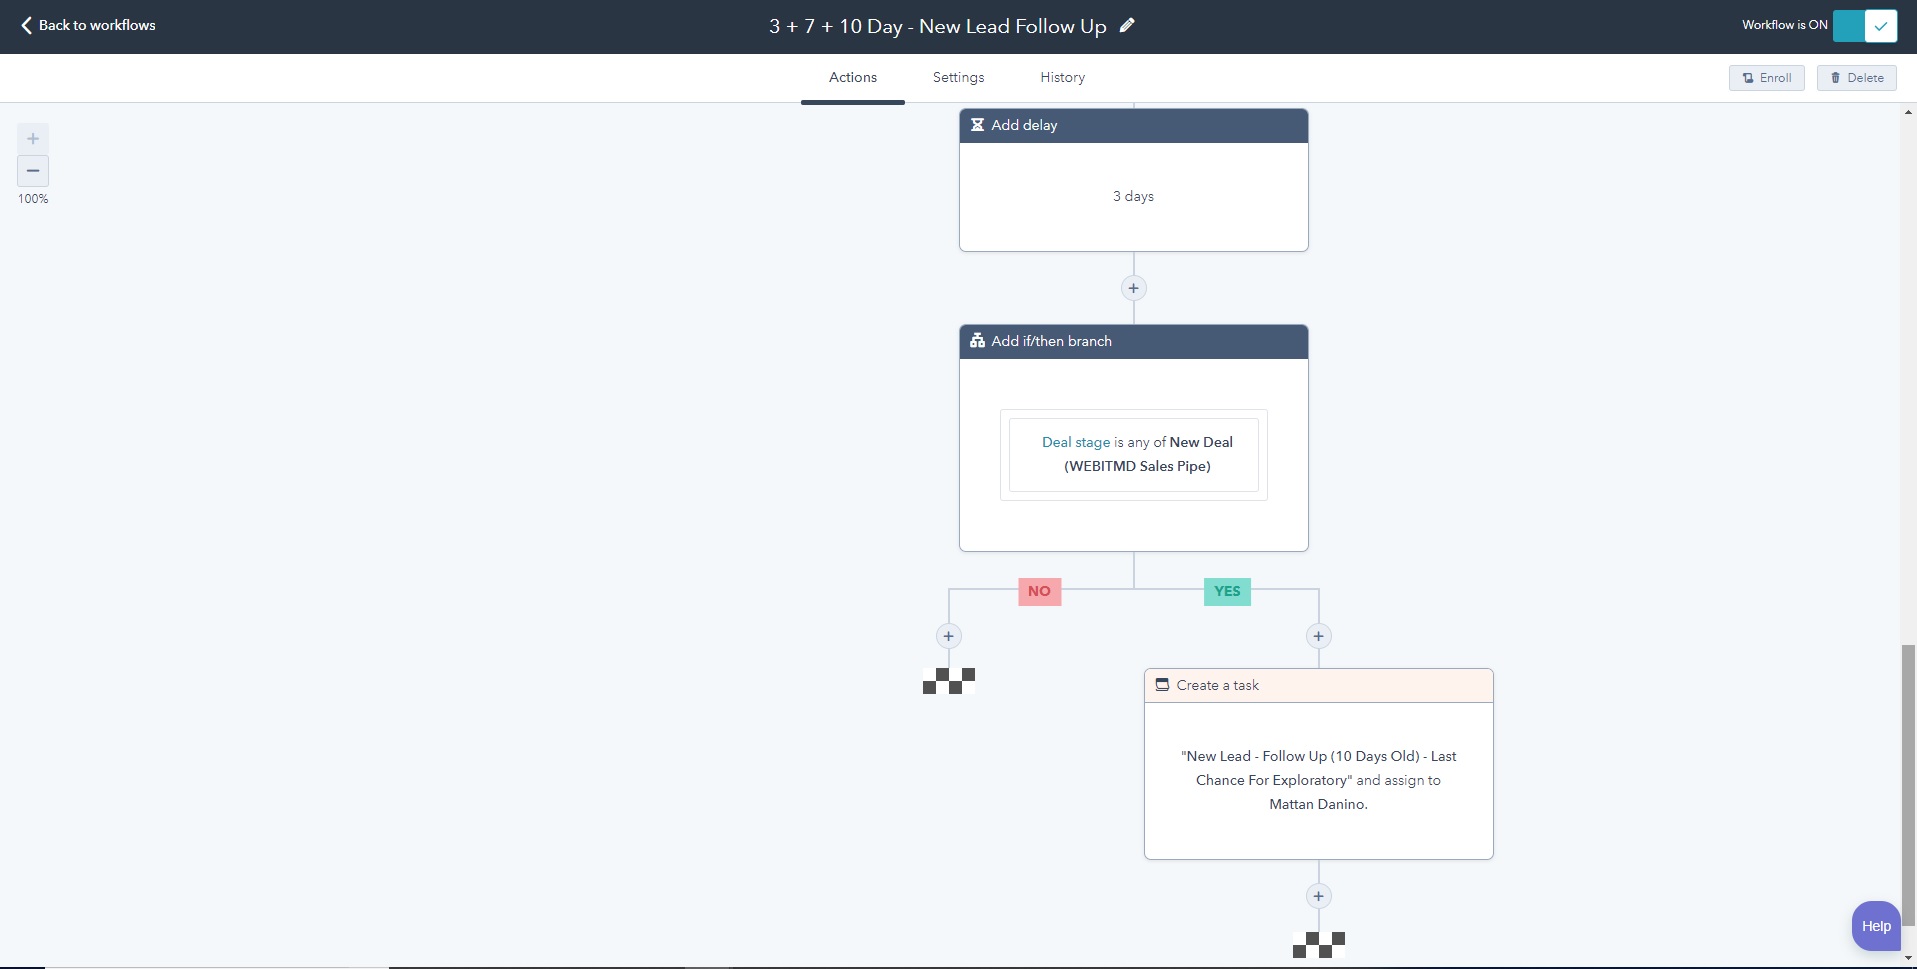Screen dimensions: 1917x969
Task: Click hourglass icon on Add delay card
Action: [x=978, y=125]
